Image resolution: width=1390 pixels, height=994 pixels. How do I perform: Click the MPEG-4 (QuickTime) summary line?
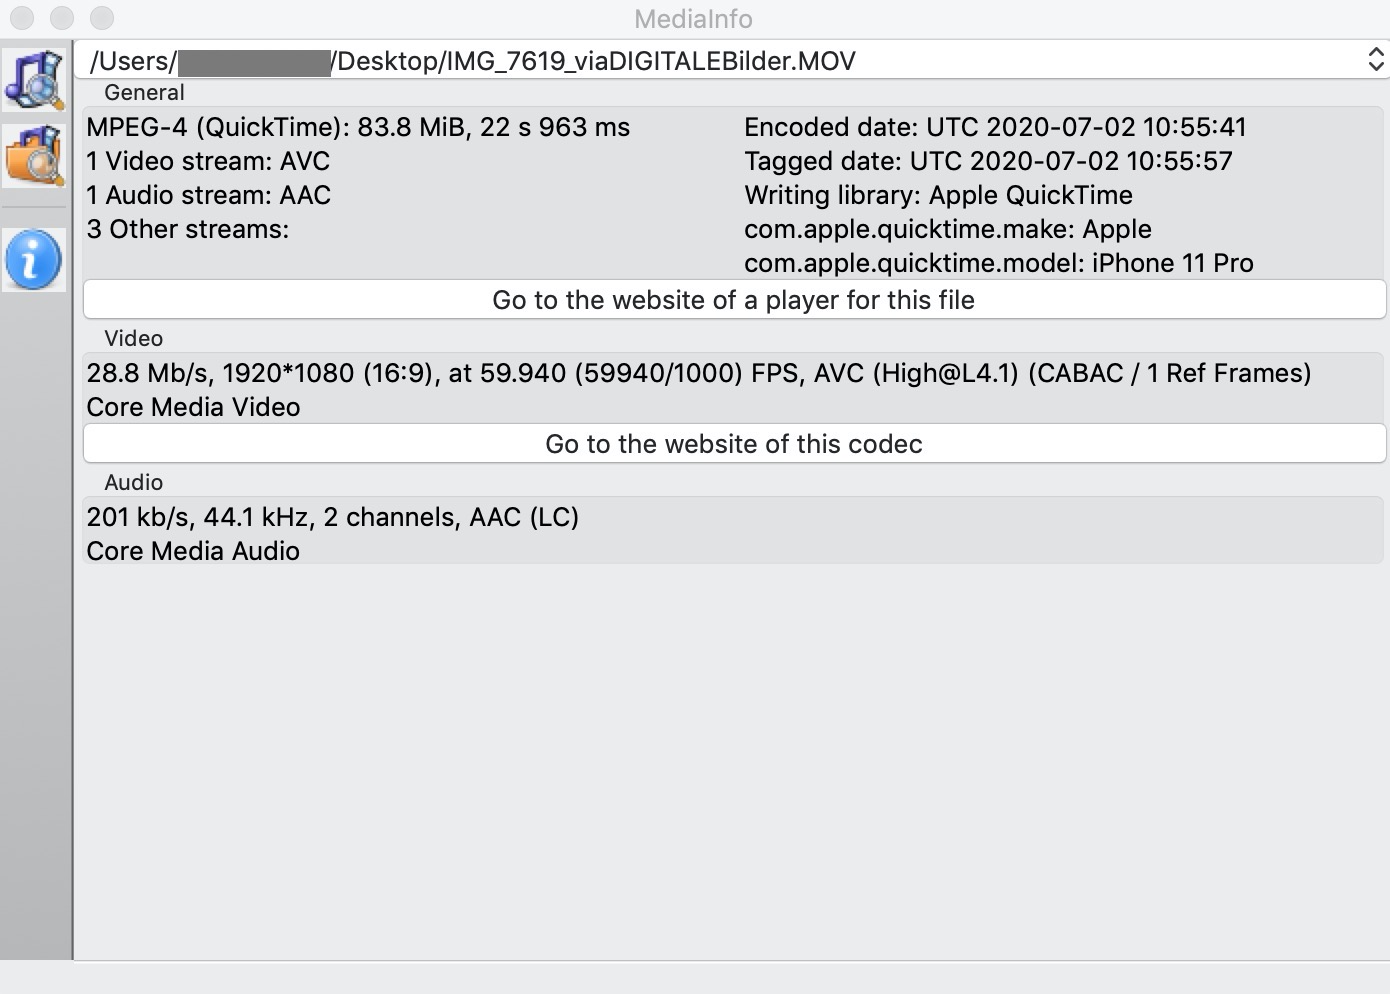pos(358,128)
